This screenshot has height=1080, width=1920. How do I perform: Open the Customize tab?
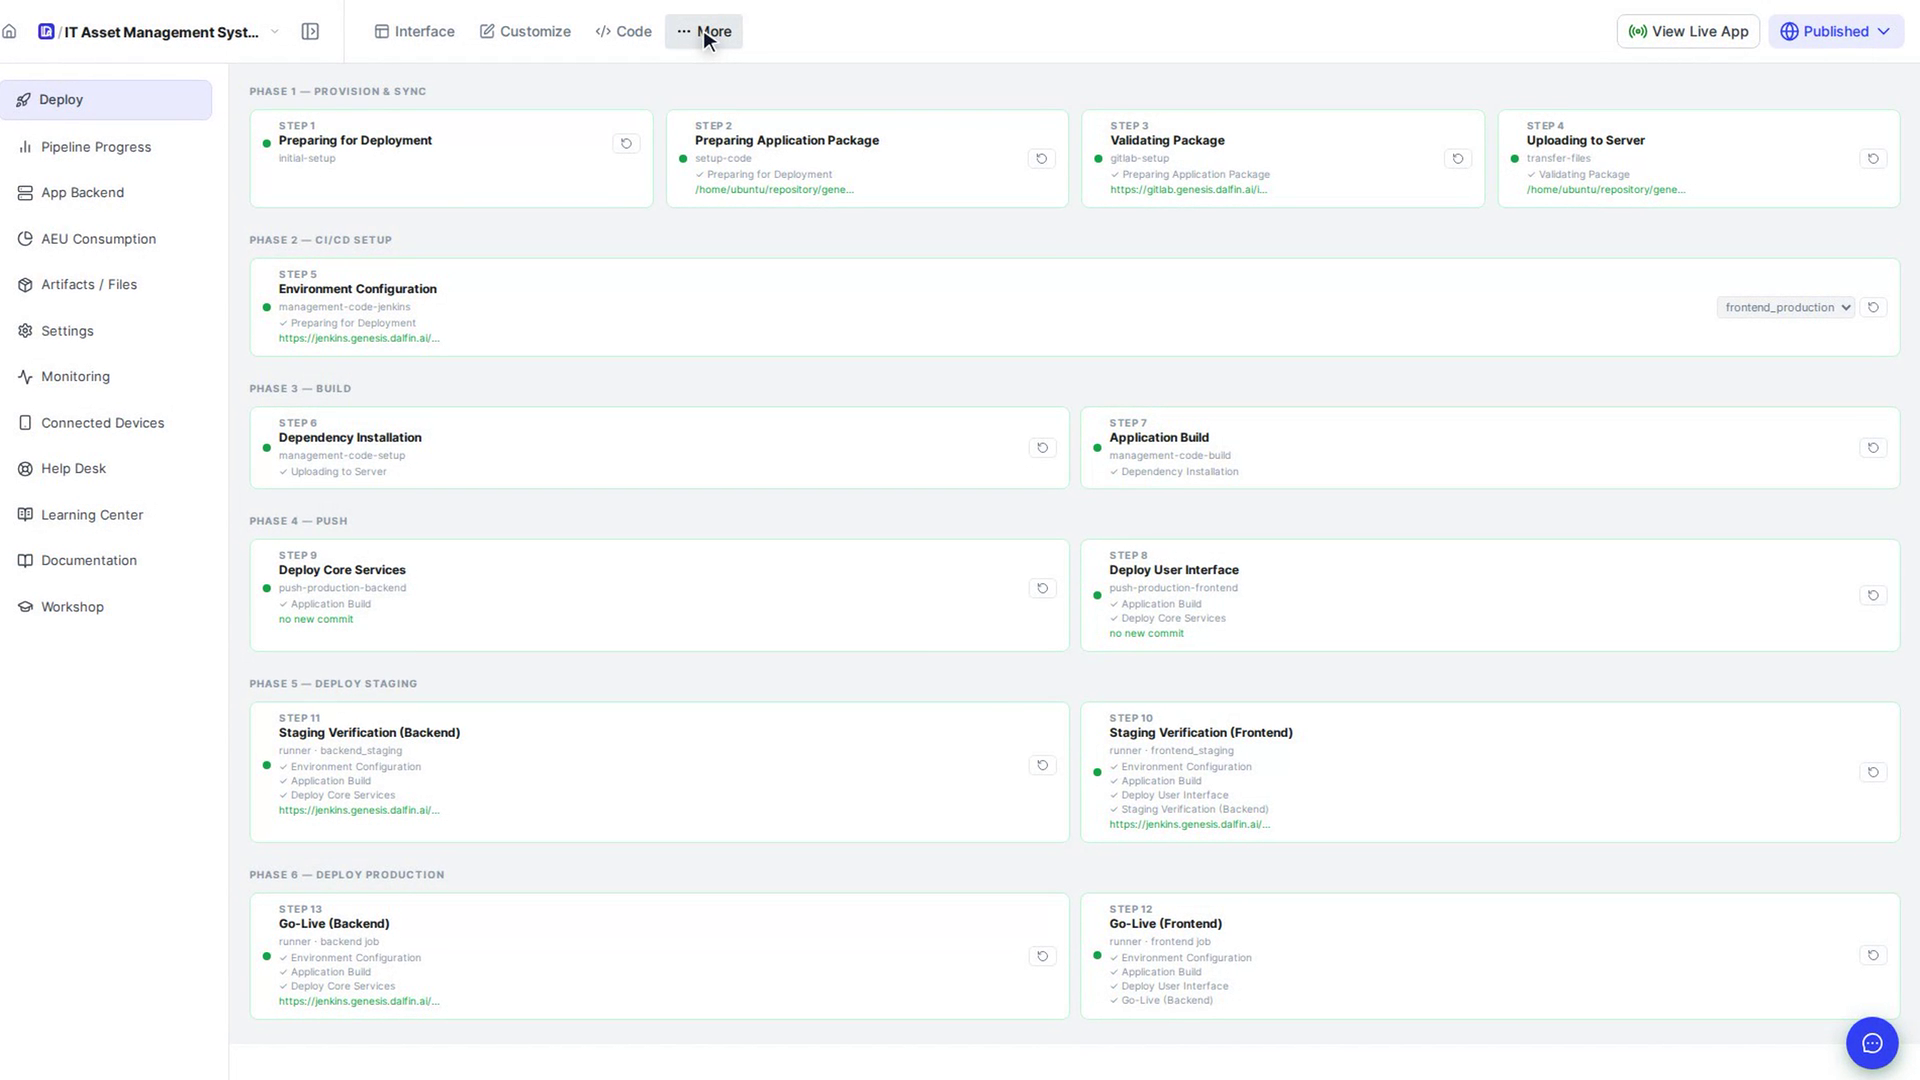tap(525, 32)
